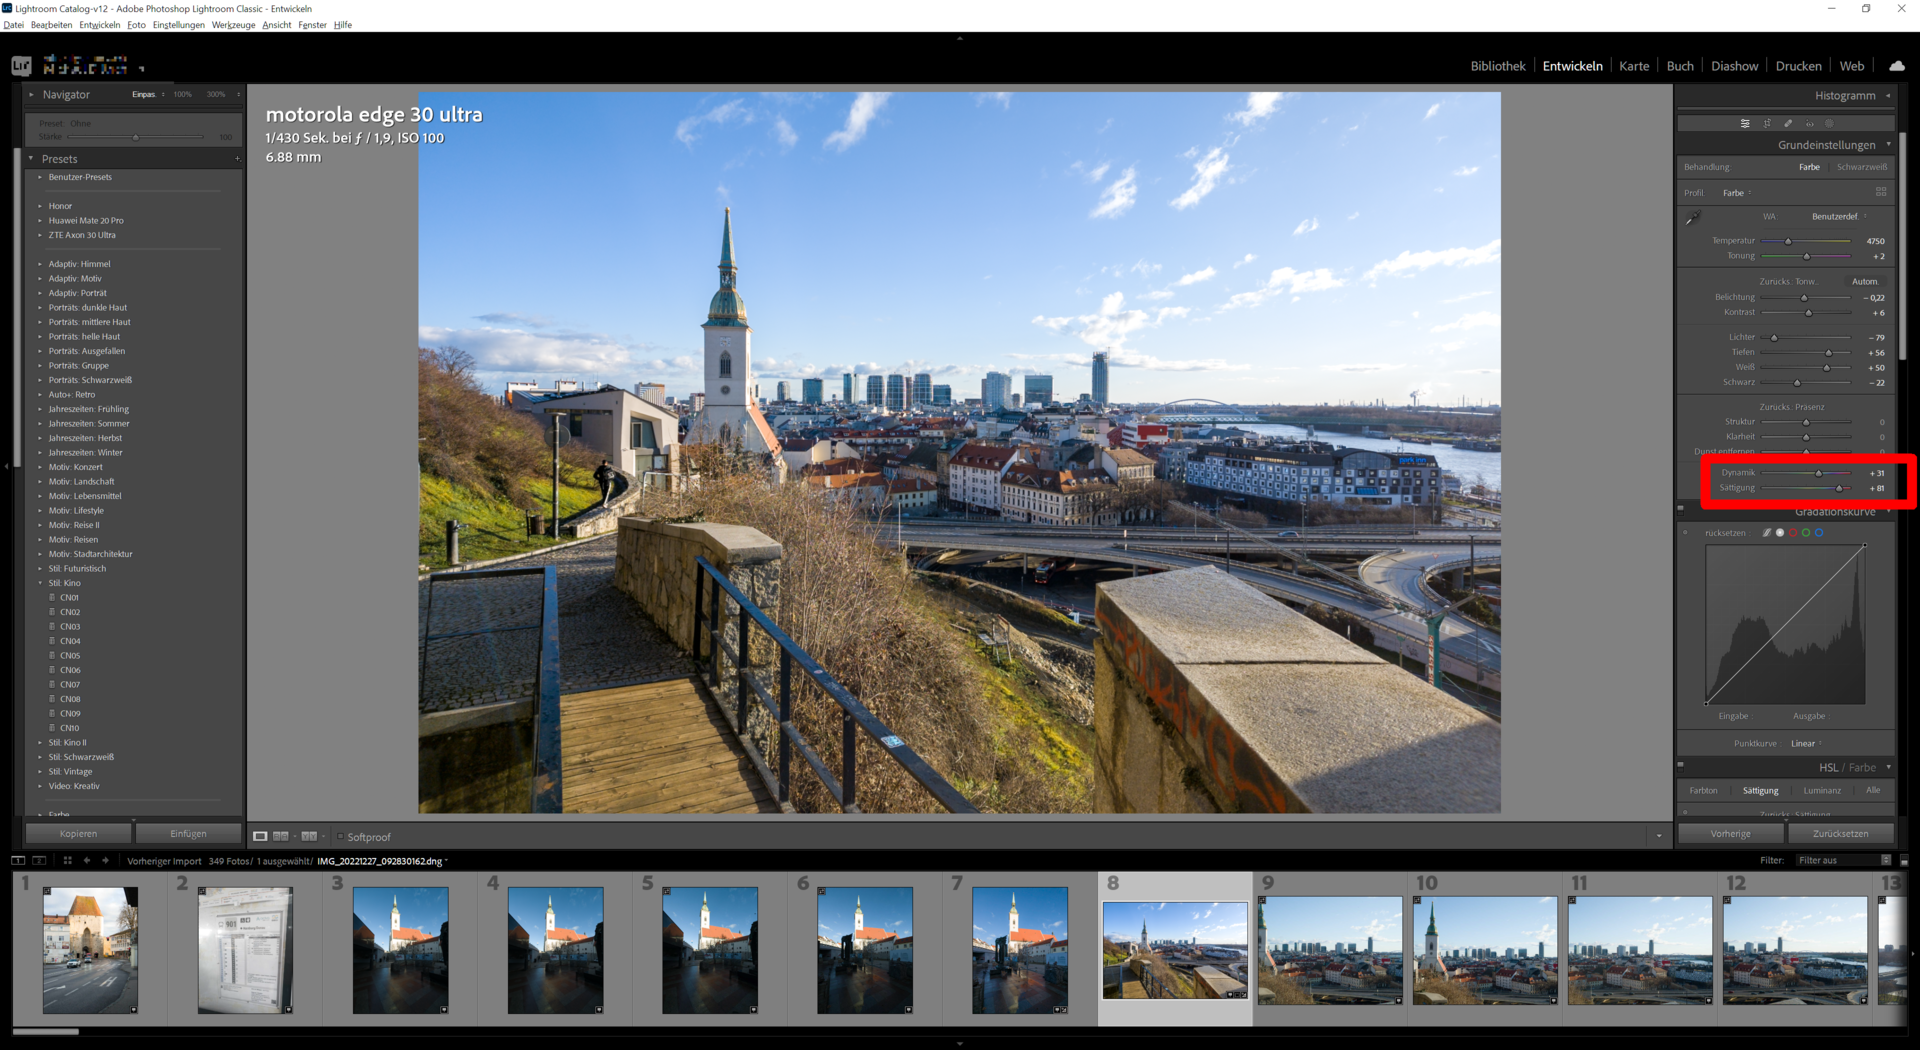Open the red-eye correction tool
Viewport: 1920px width, 1050px height.
[1809, 124]
